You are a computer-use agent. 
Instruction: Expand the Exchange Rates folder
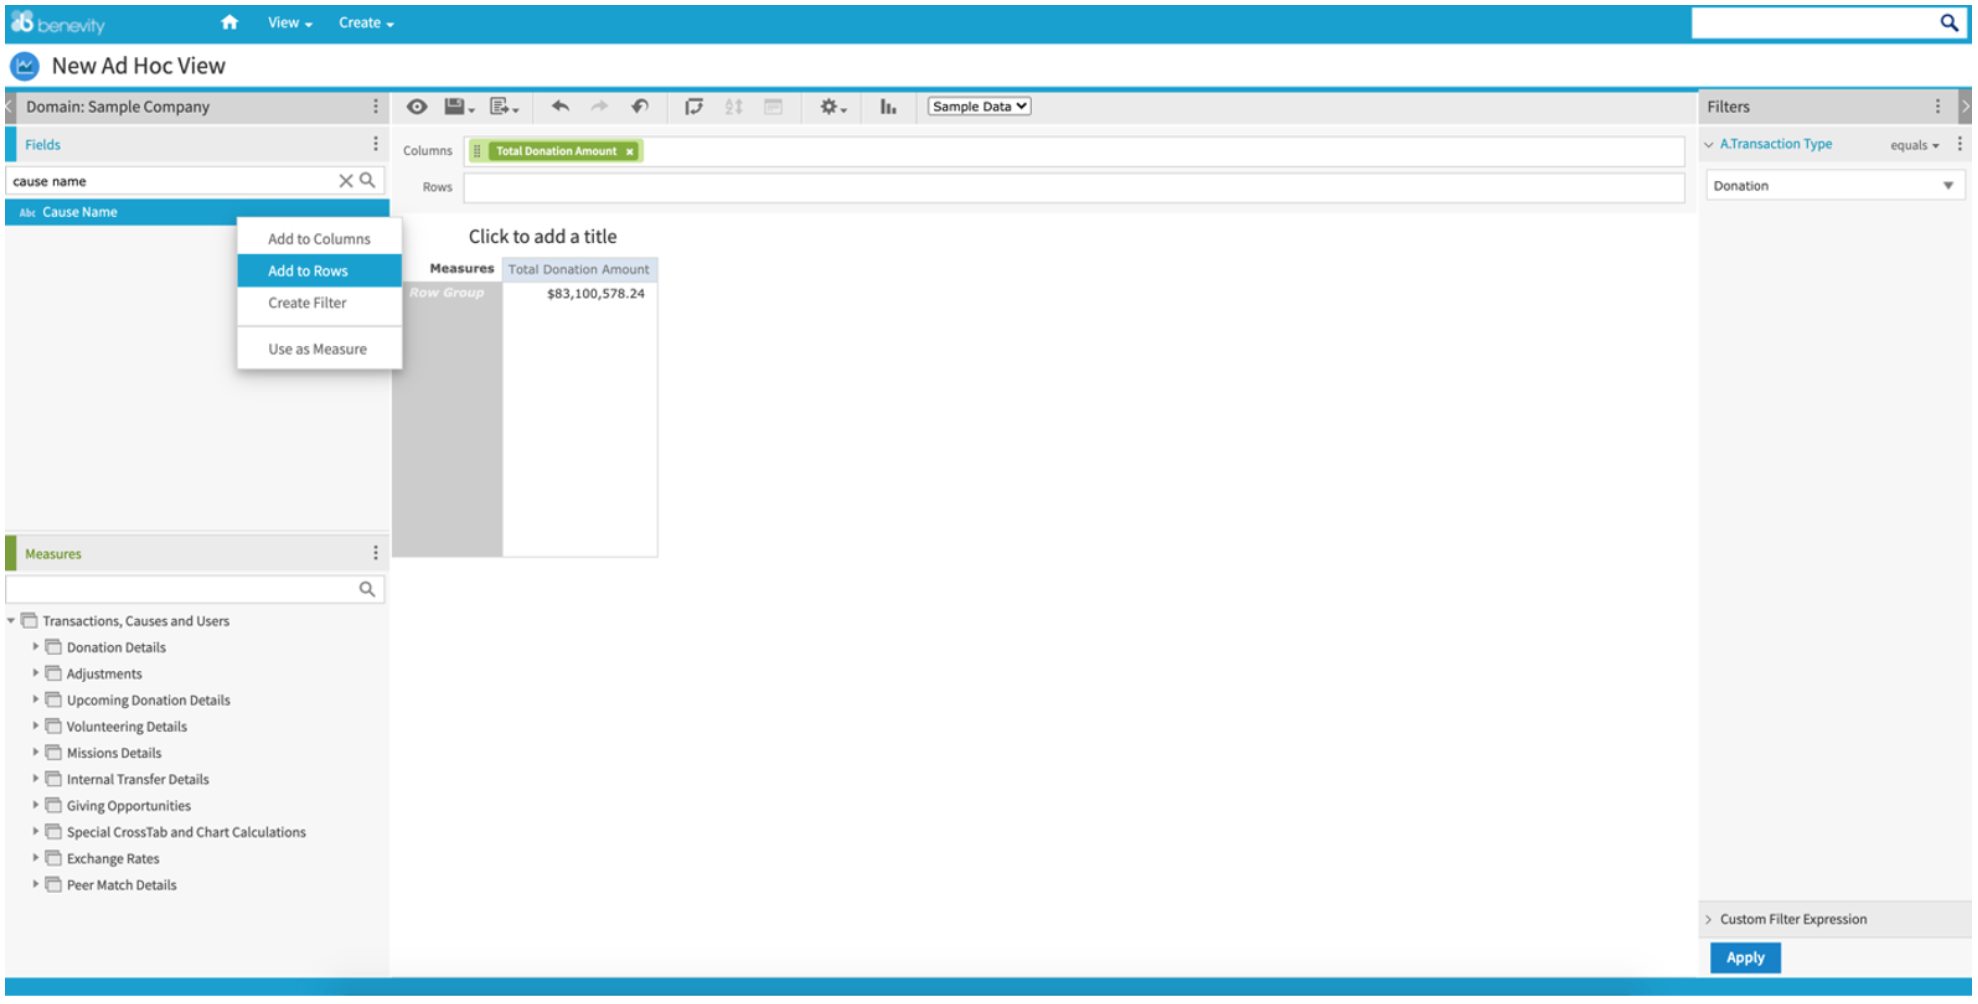pyautogui.click(x=36, y=858)
